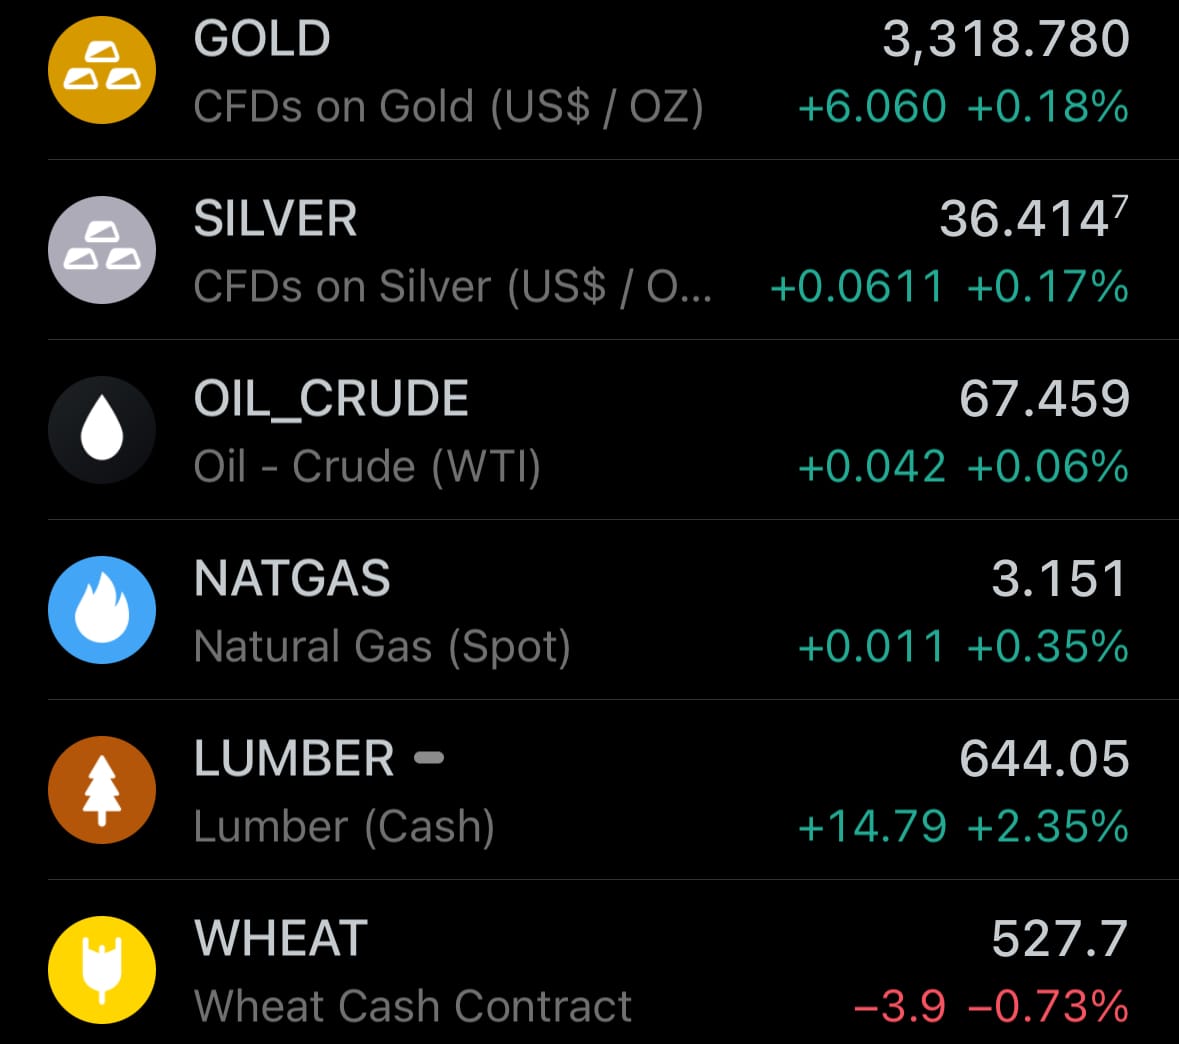The width and height of the screenshot is (1179, 1044).
Task: Tap the yellow wheat icon
Action: (x=102, y=970)
